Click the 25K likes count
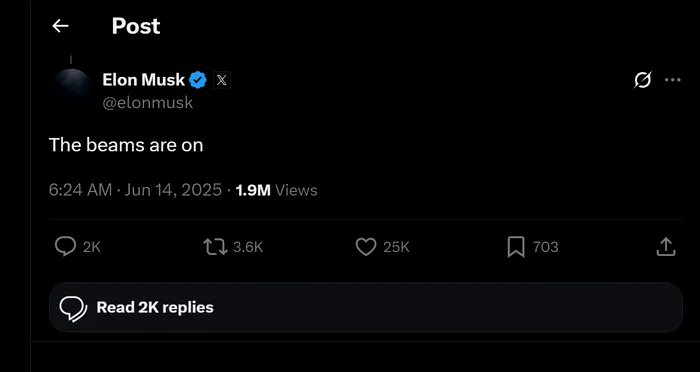The height and width of the screenshot is (372, 700). [x=396, y=247]
